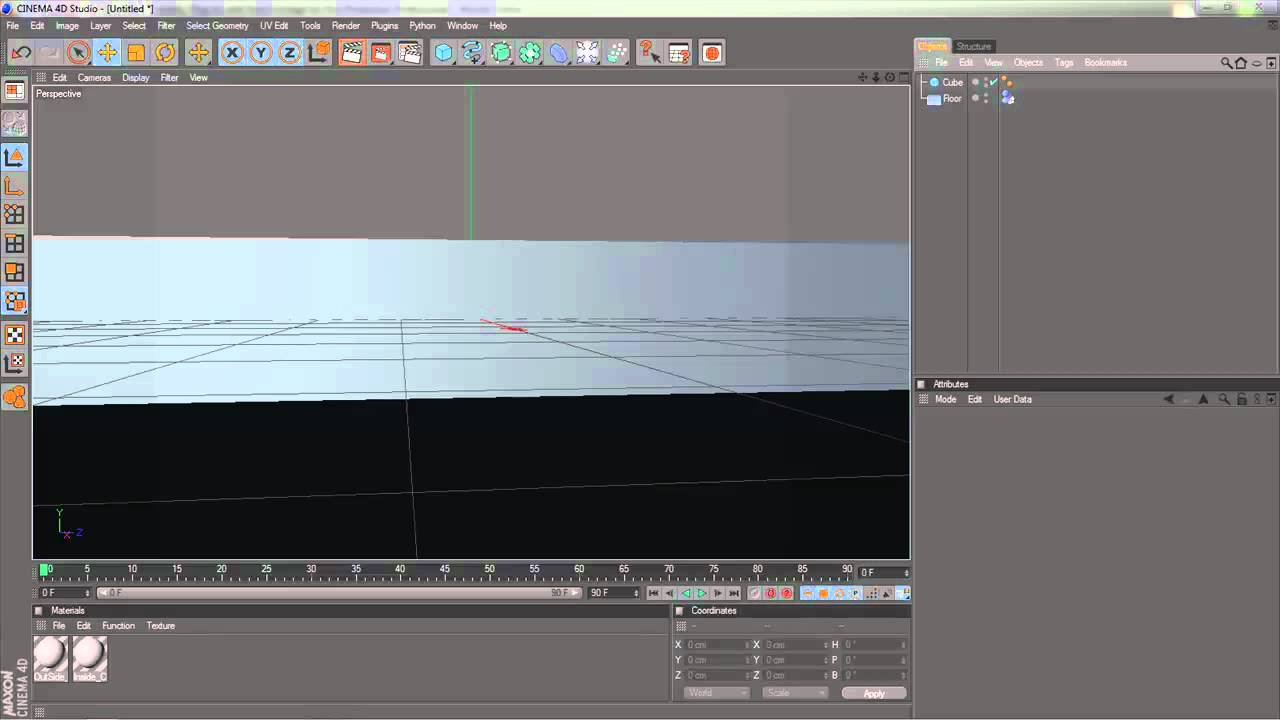Toggle the Cube enable green checkmark
Image resolution: width=1280 pixels, height=720 pixels.
(993, 83)
